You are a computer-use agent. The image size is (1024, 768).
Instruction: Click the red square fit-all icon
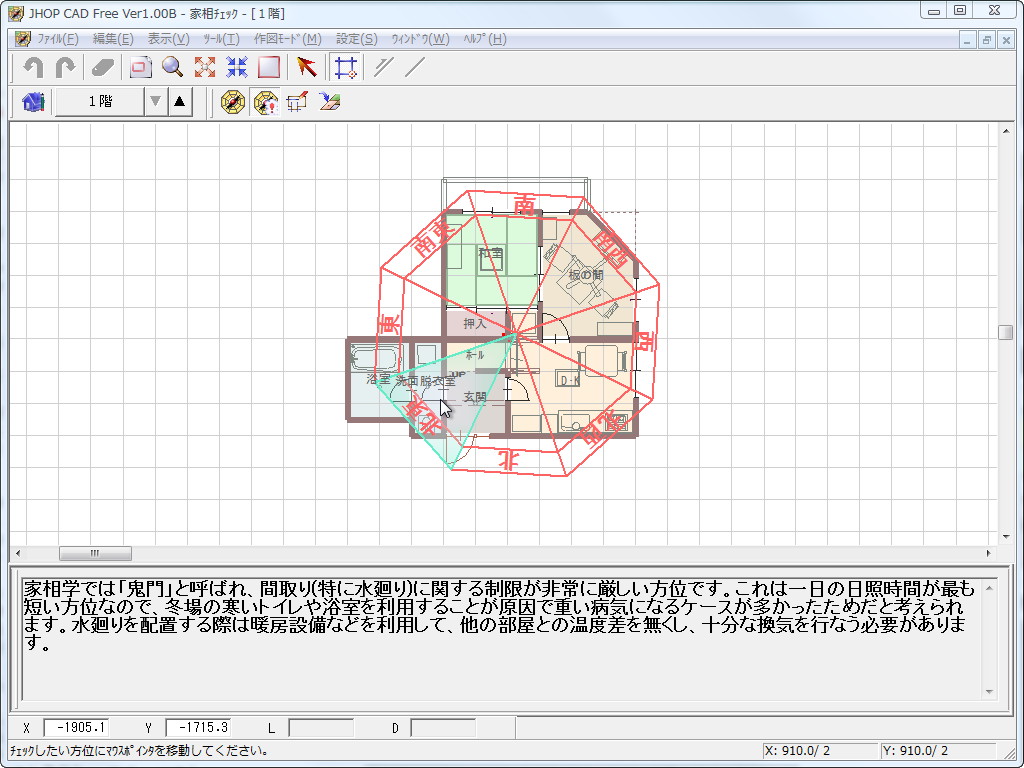pyautogui.click(x=268, y=67)
